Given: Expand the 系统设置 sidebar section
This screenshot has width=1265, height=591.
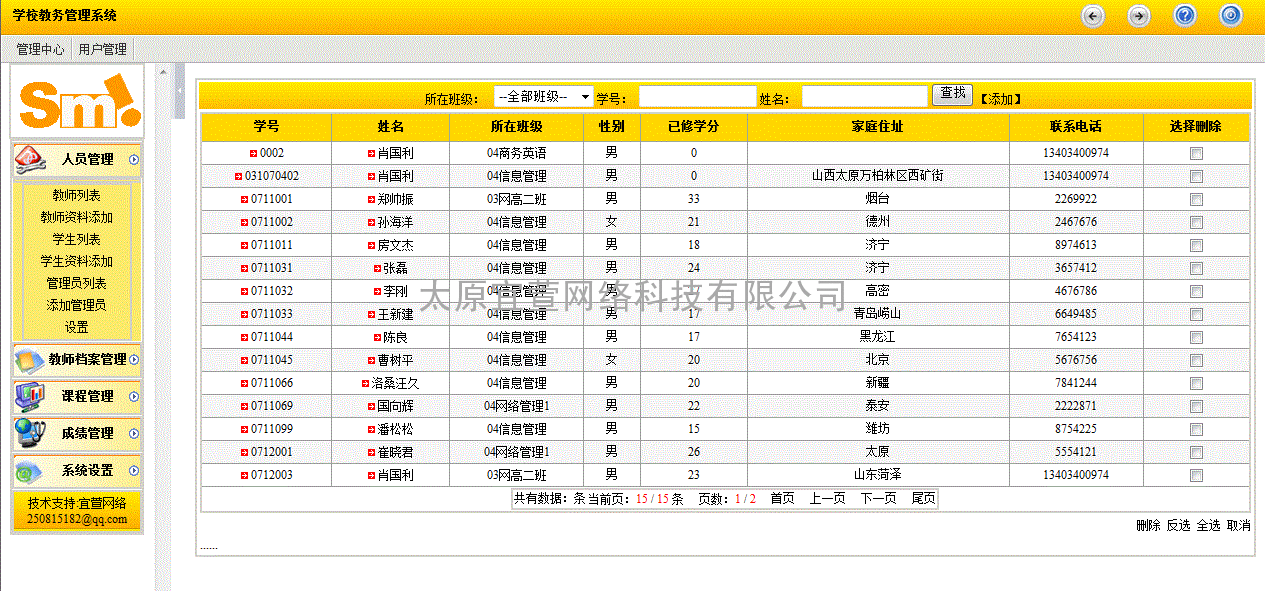Looking at the screenshot, I should [x=133, y=470].
